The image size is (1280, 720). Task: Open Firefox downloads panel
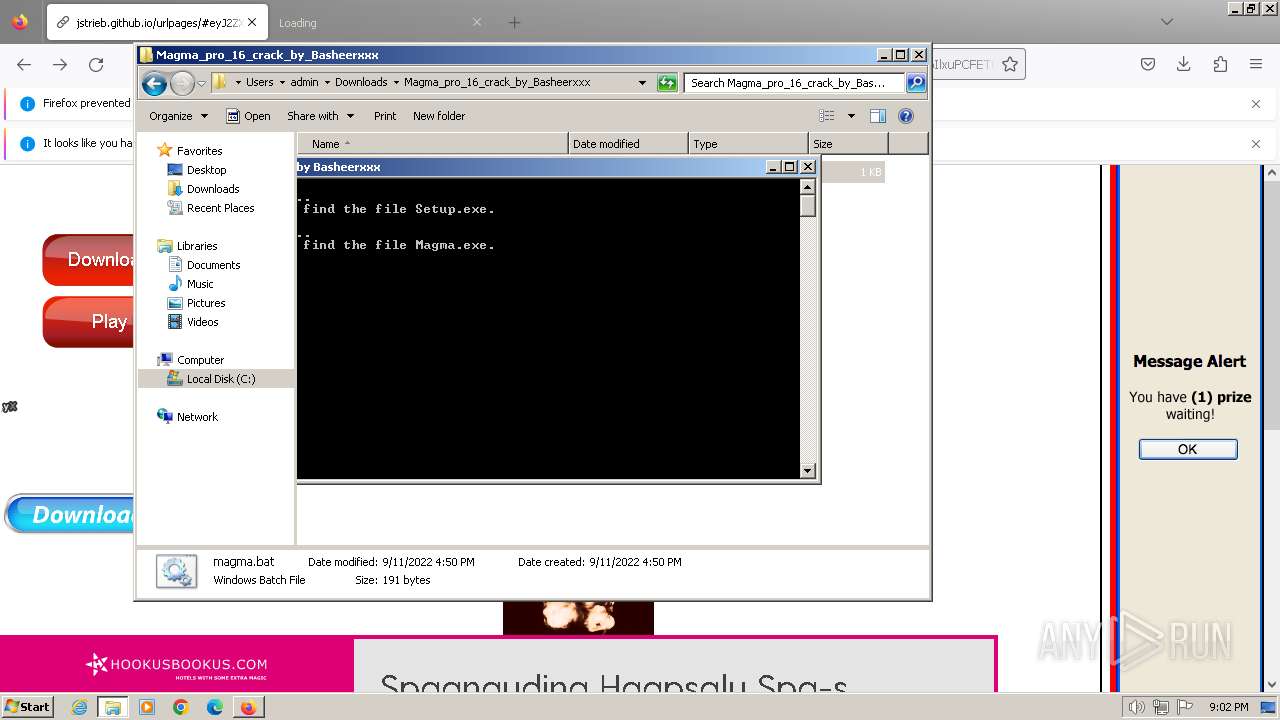click(x=1184, y=64)
